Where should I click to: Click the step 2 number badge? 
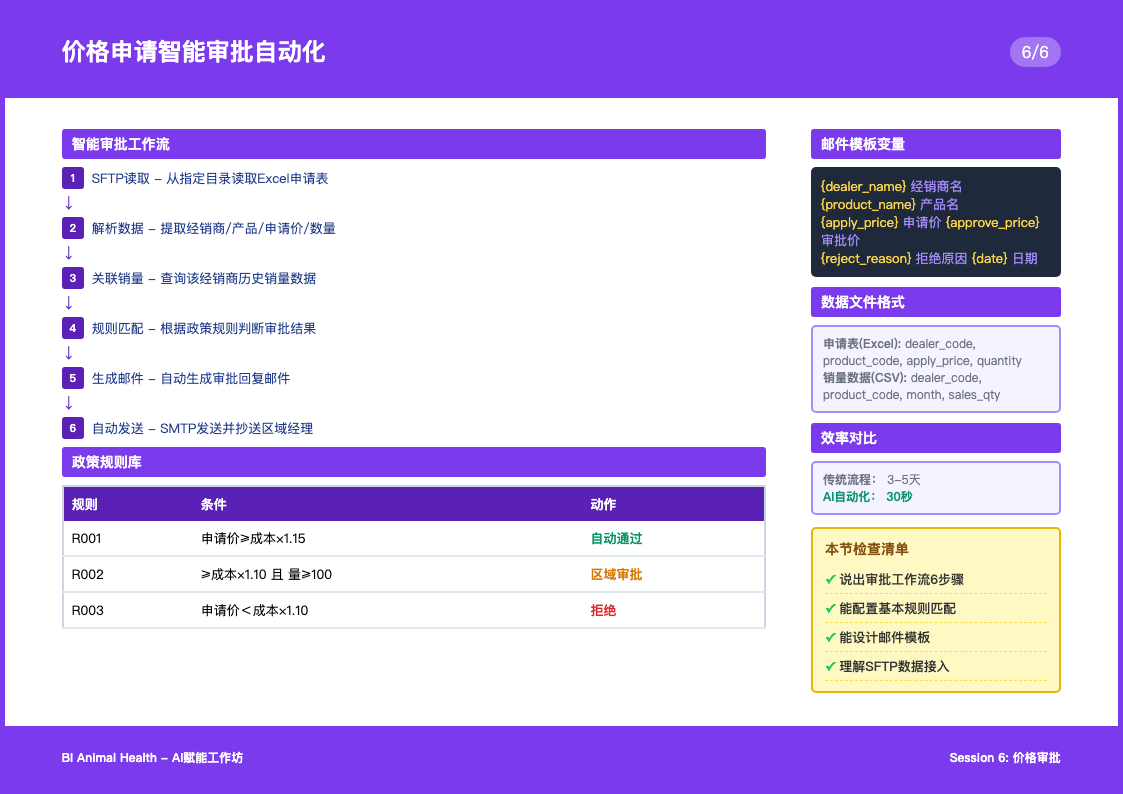point(72,228)
